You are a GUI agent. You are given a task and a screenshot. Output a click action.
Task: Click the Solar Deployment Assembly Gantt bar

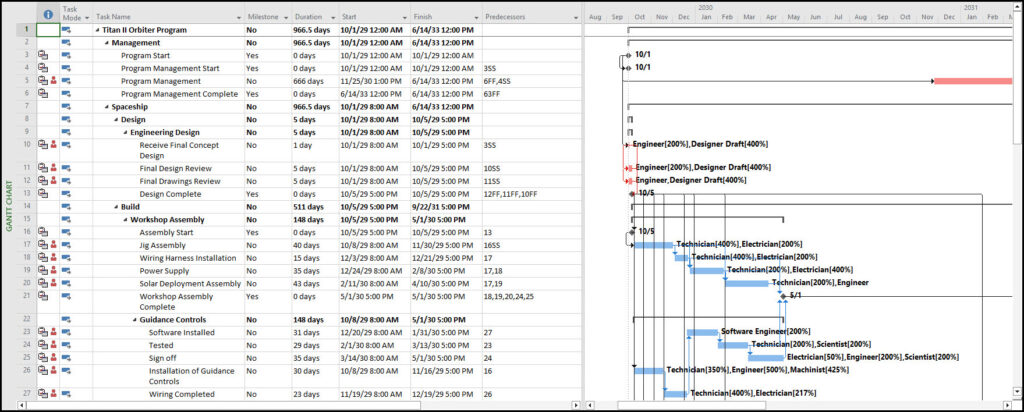pos(747,283)
